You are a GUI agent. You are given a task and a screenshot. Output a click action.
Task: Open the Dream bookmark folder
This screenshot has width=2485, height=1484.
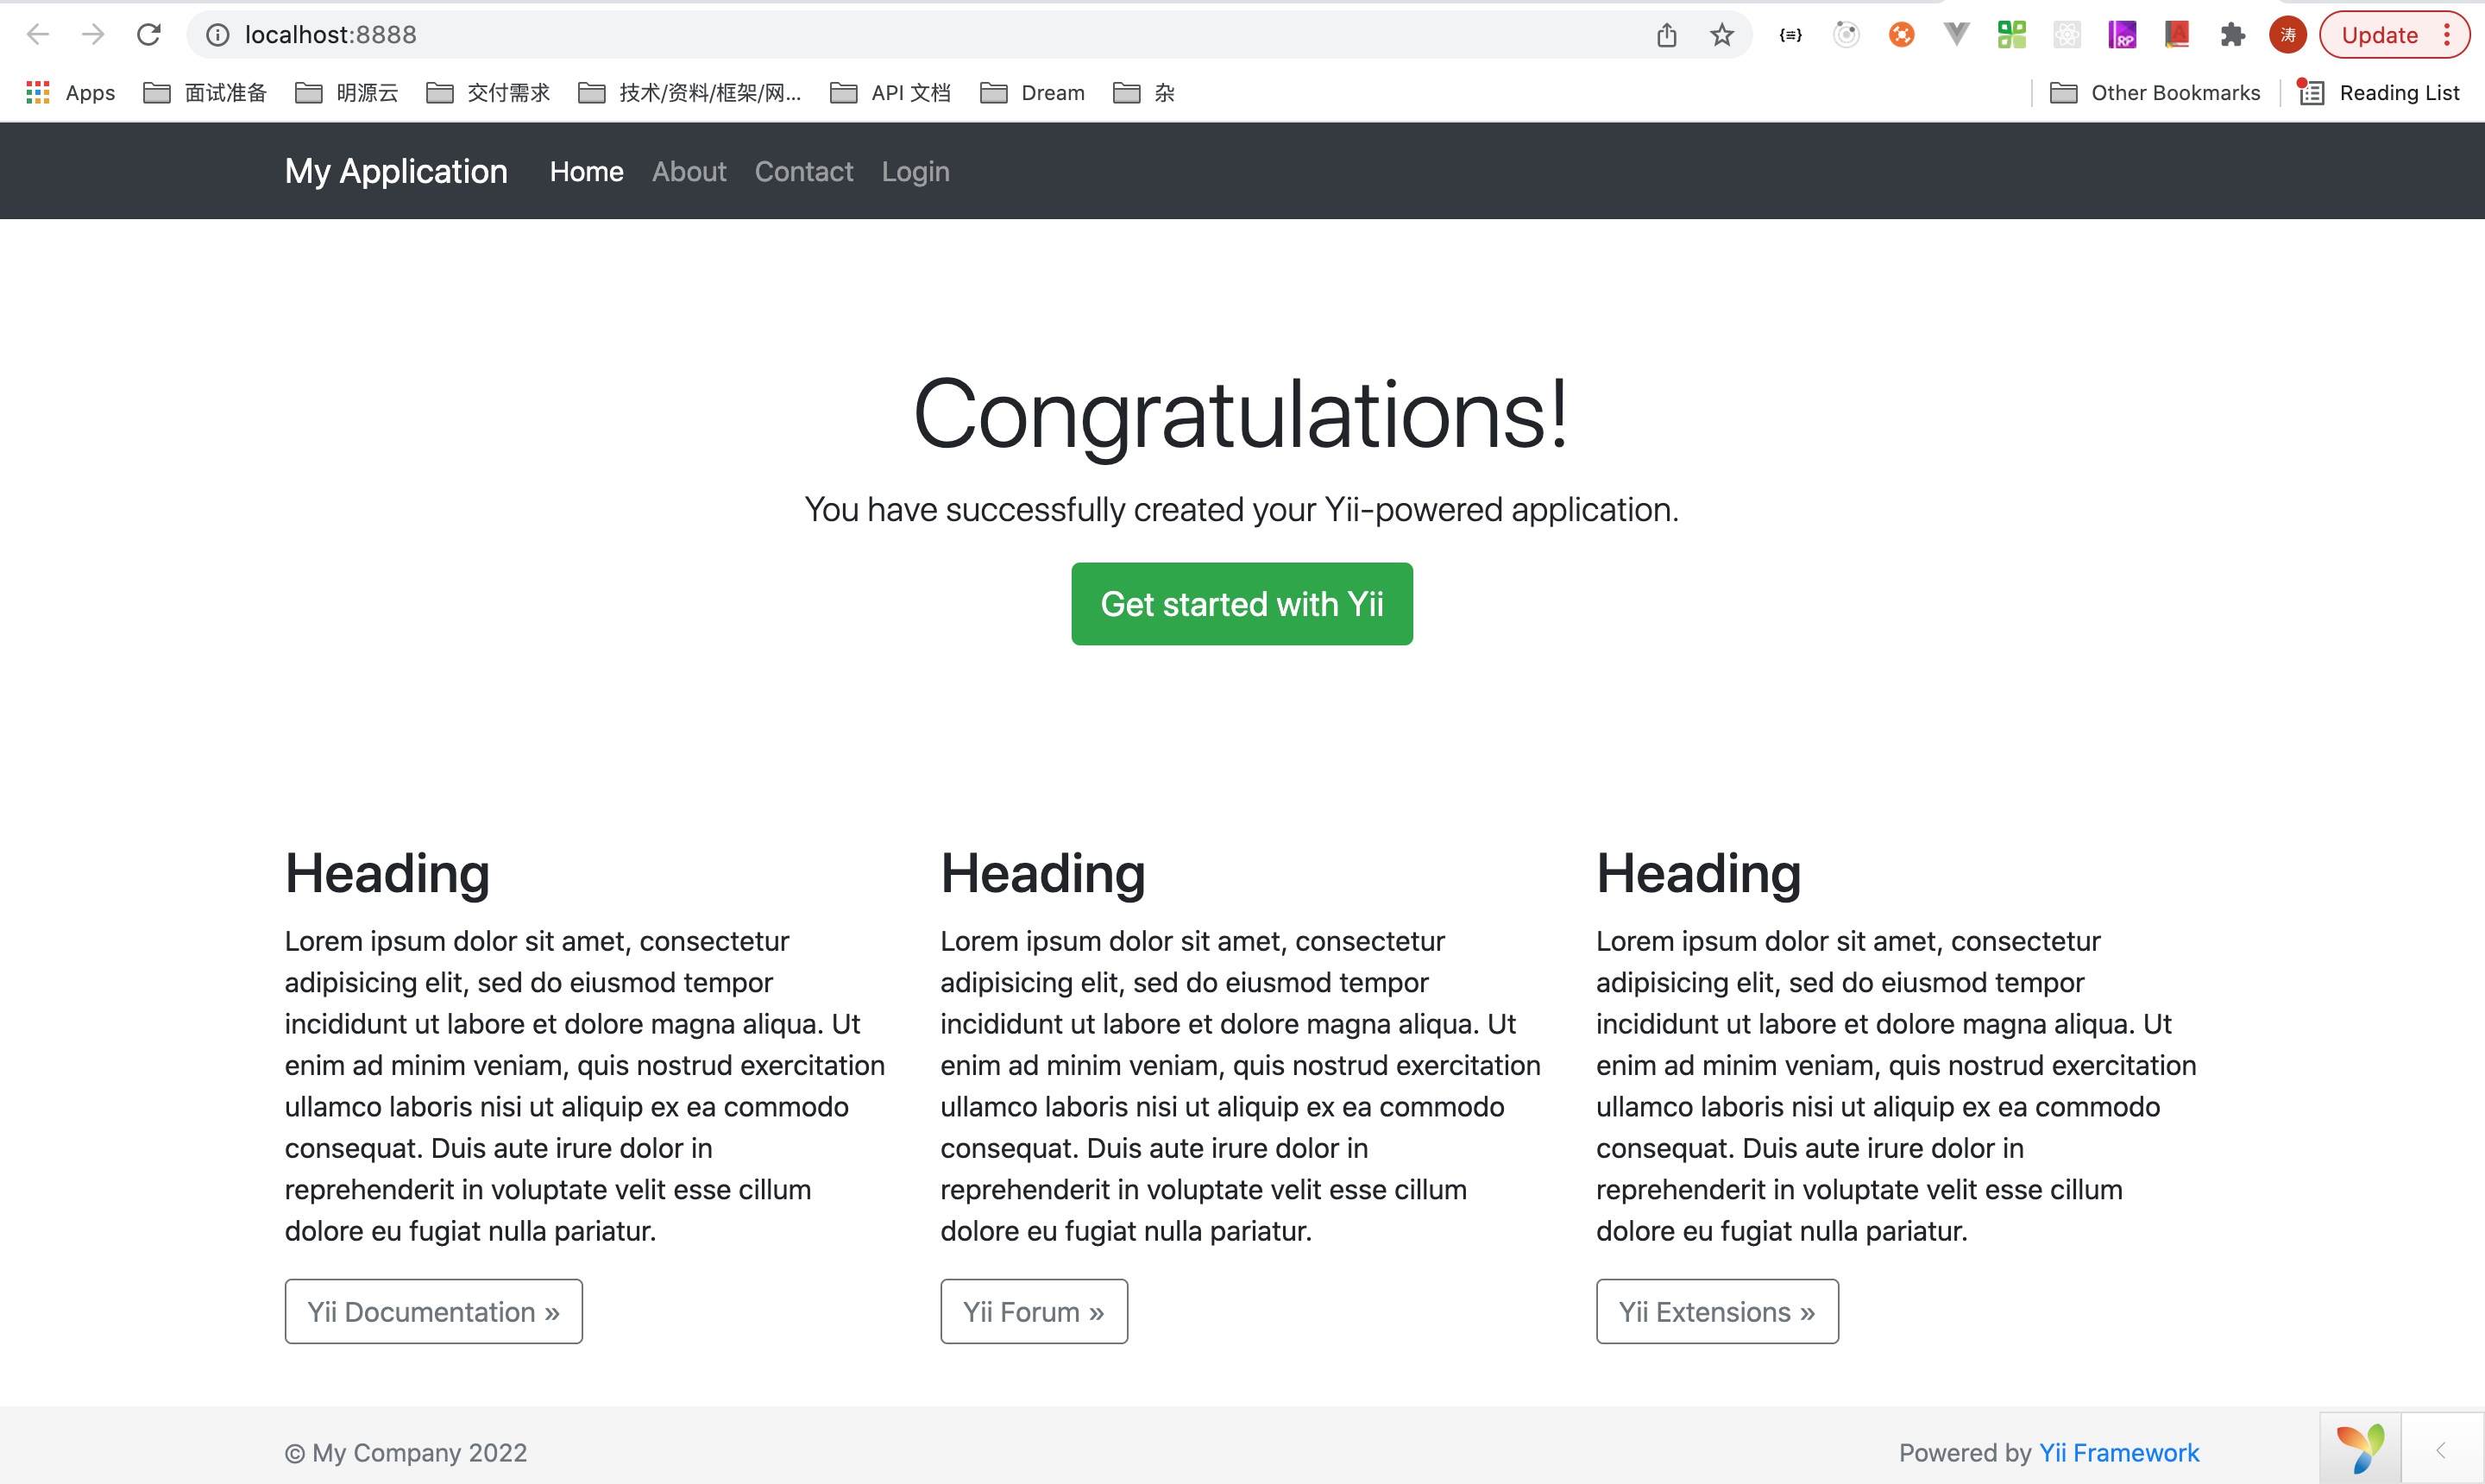[1033, 93]
